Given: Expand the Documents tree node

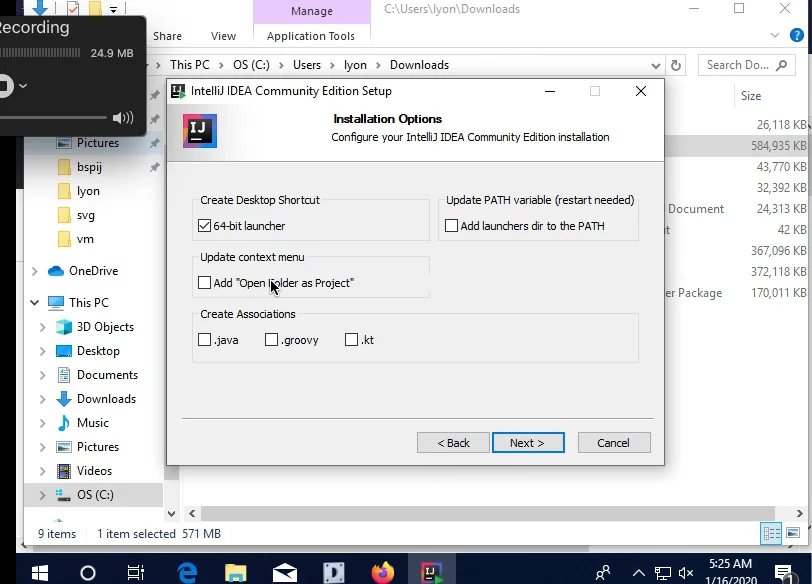Looking at the screenshot, I should coord(42,375).
